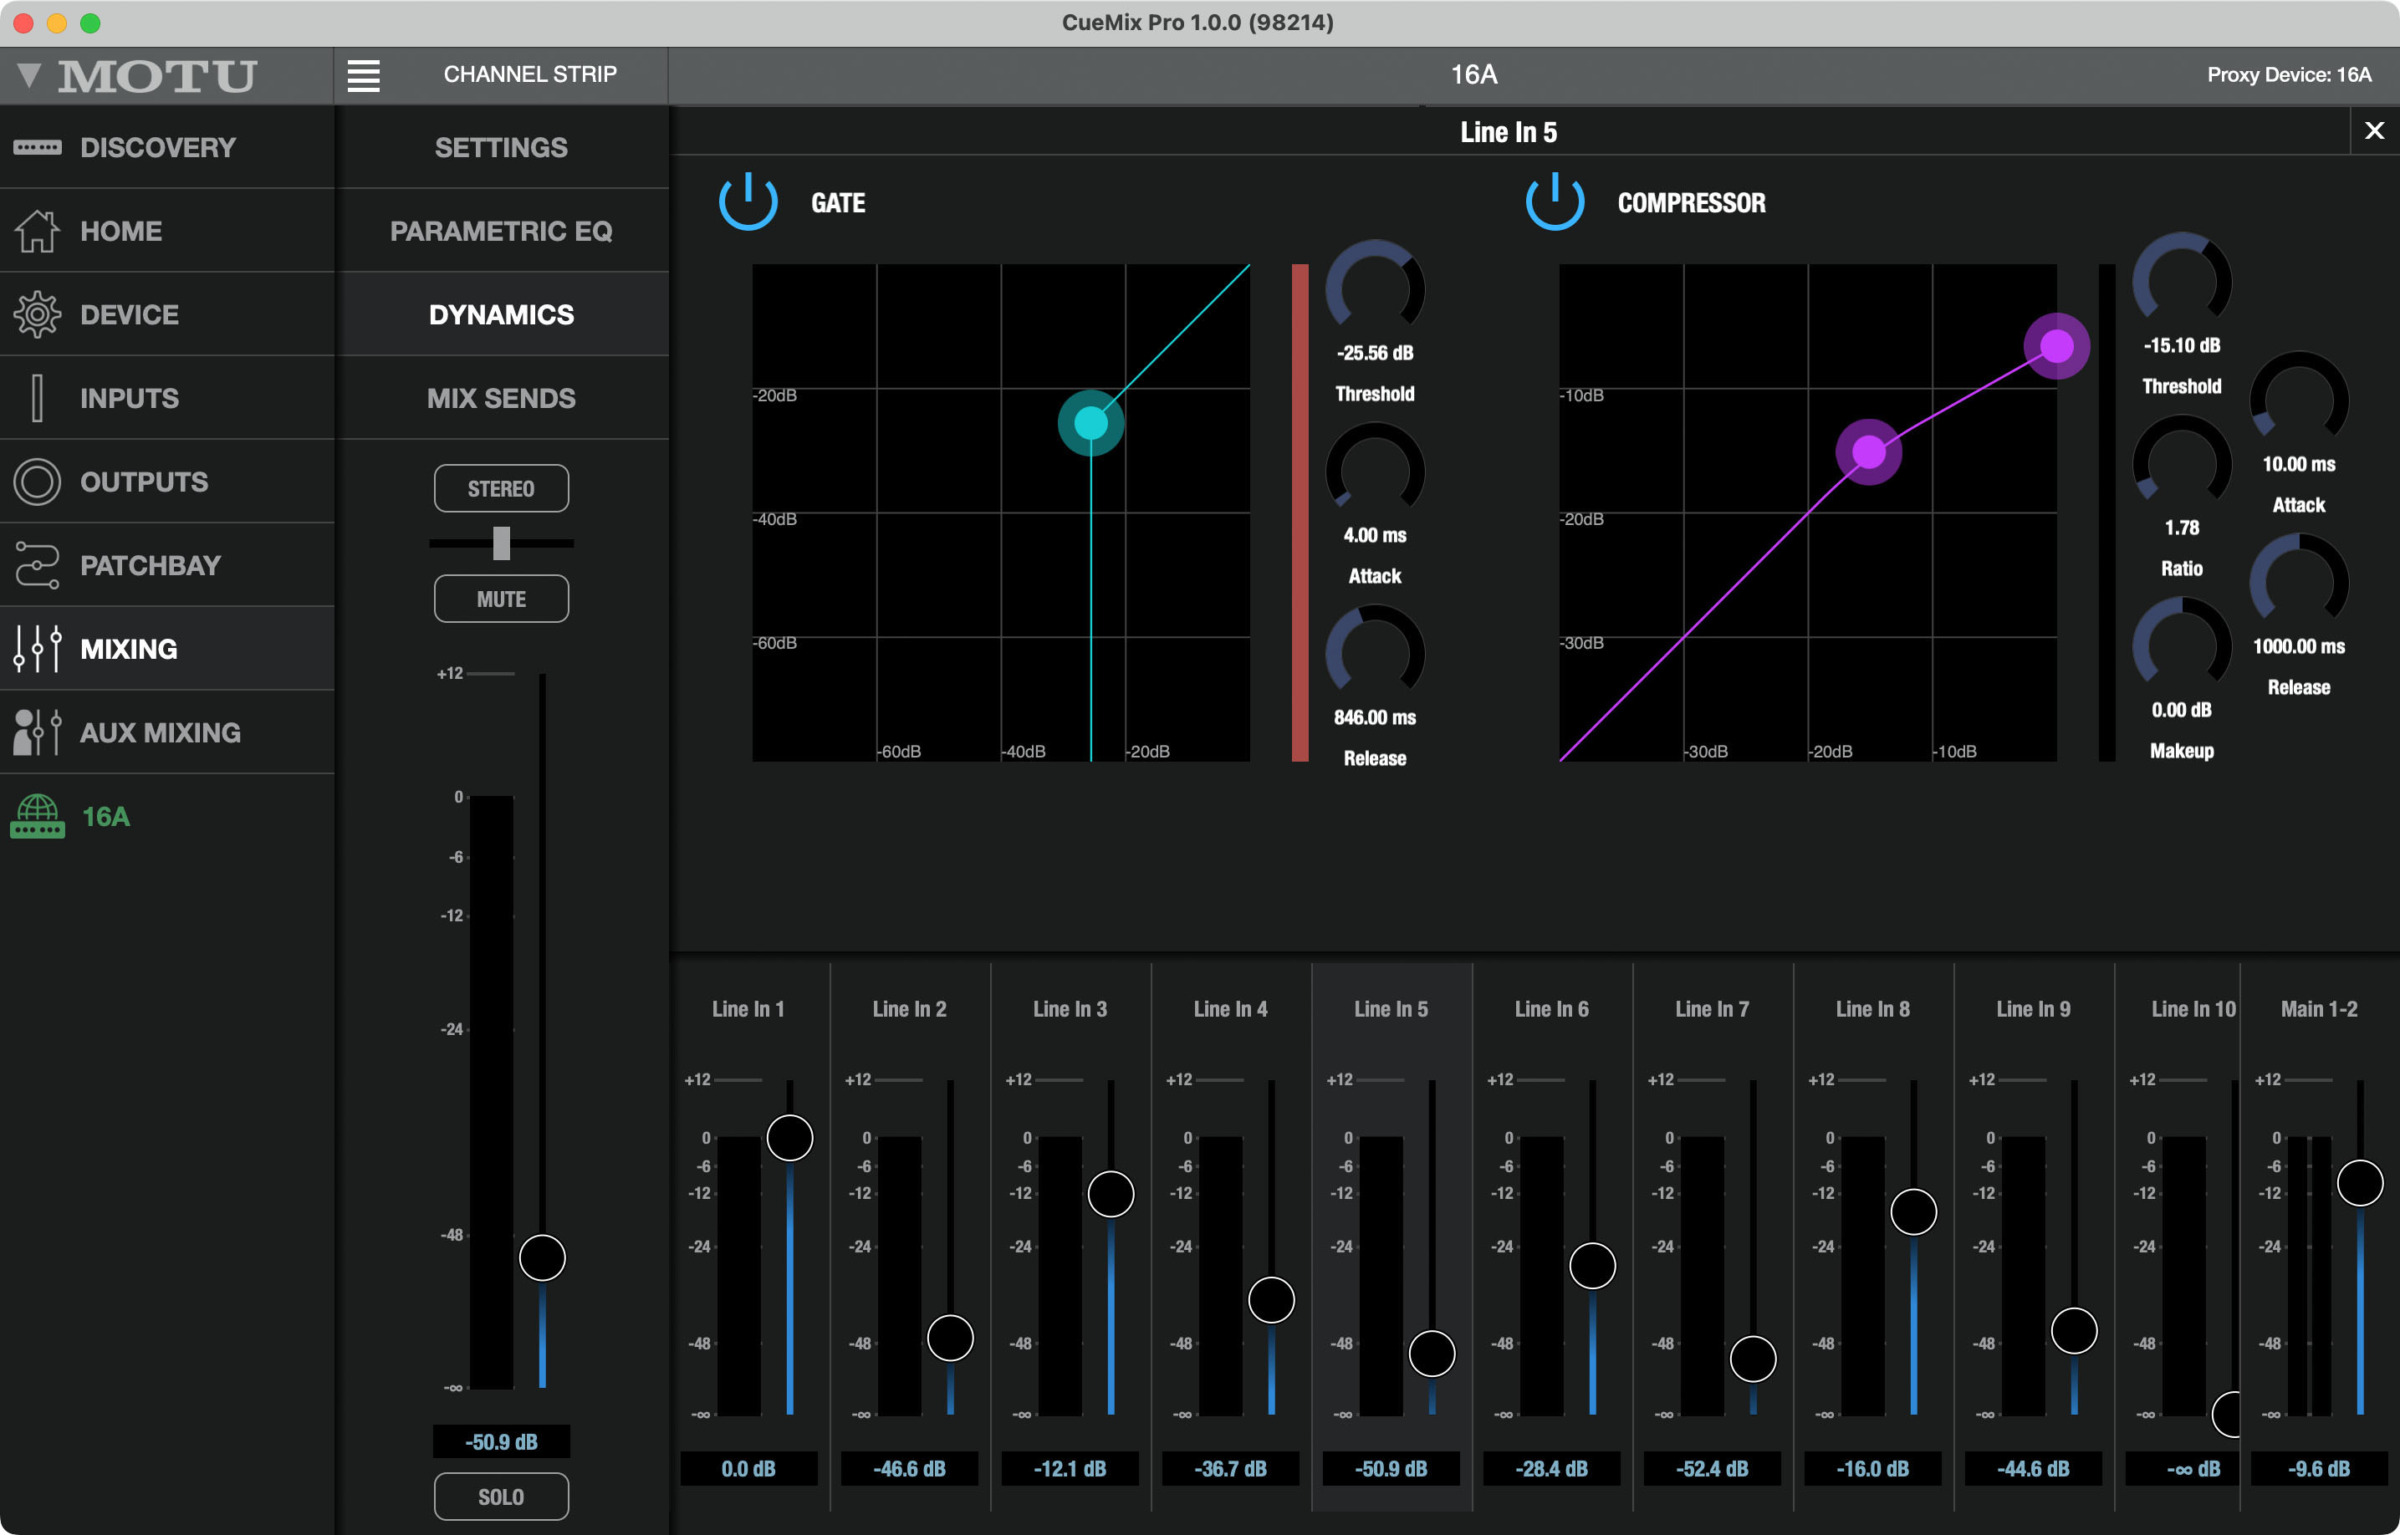Open the Settings section

[501, 148]
